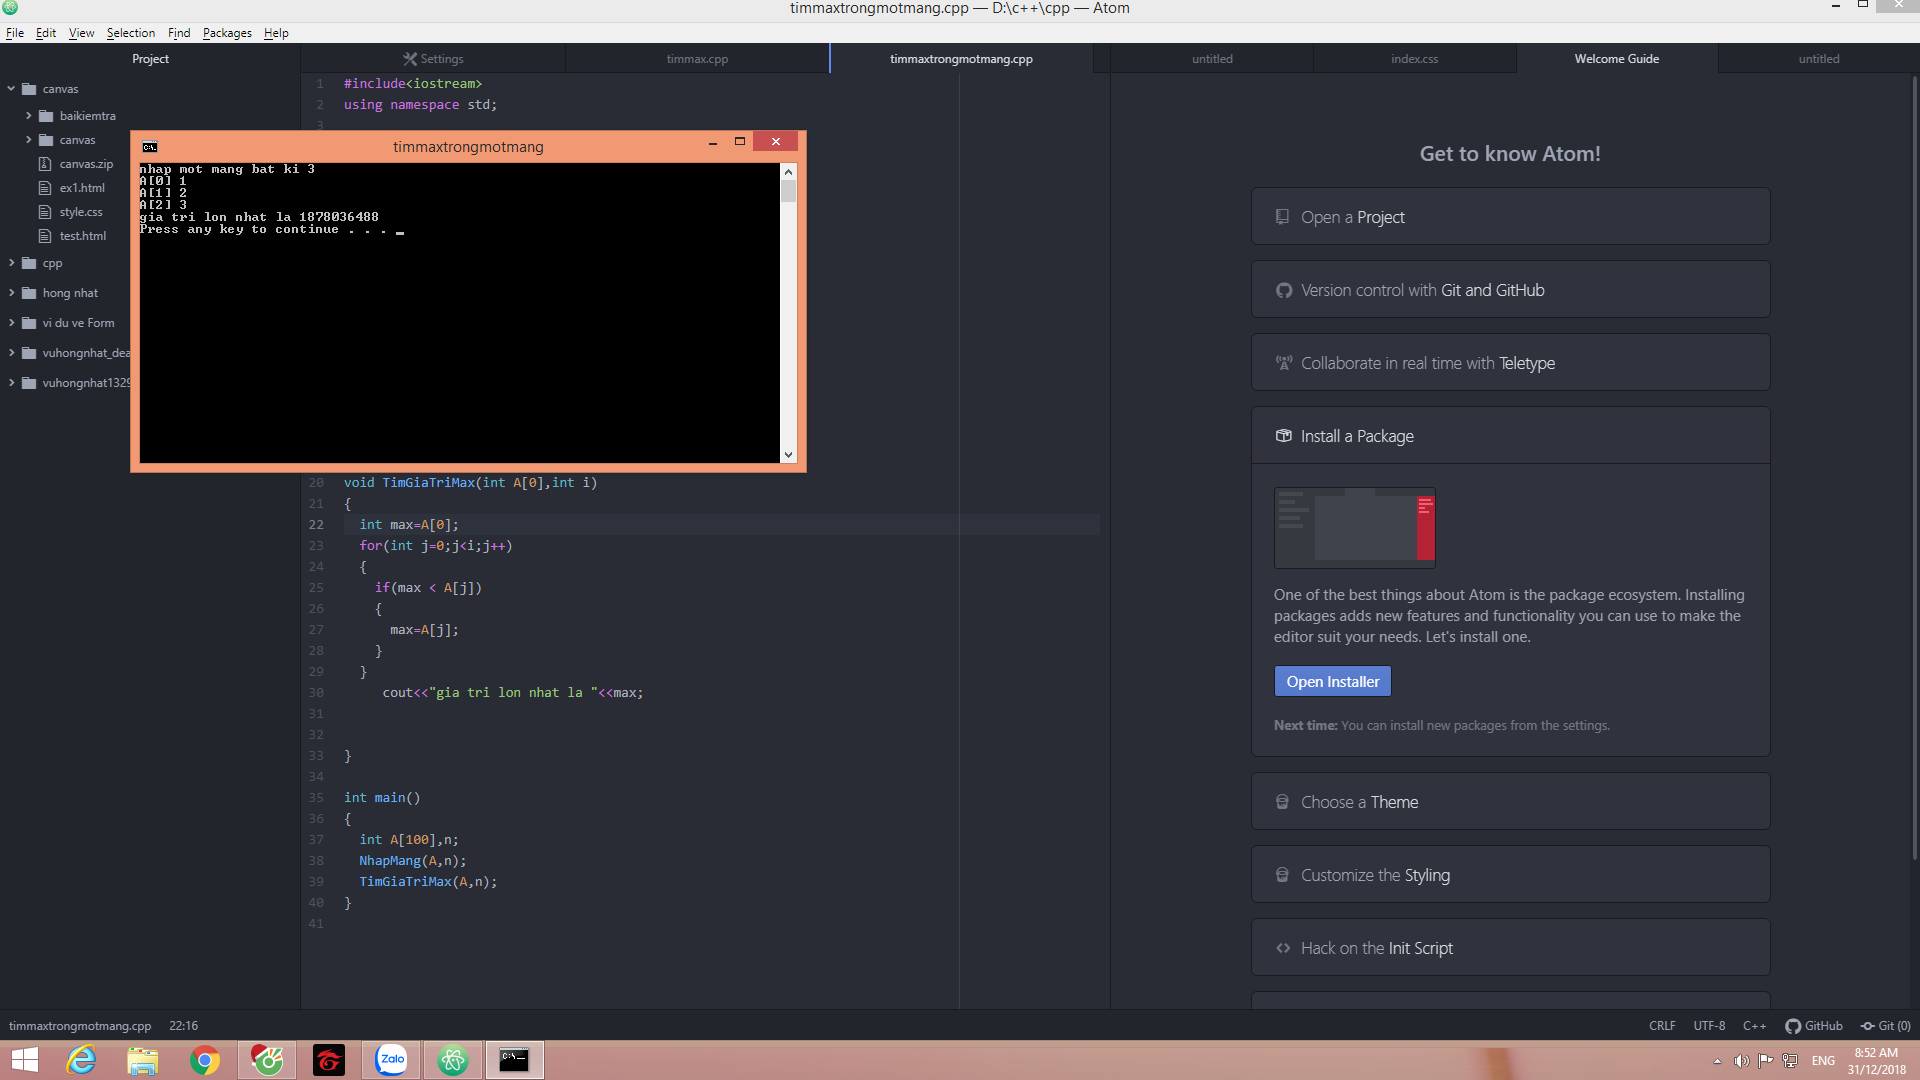Open Zalo app from taskbar
1920x1080 pixels.
[391, 1060]
